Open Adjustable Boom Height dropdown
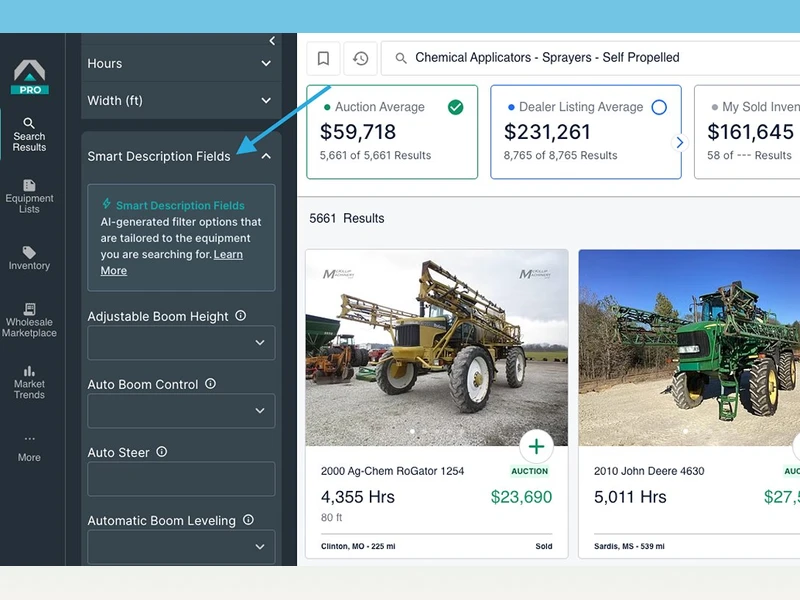800x600 pixels. [181, 342]
